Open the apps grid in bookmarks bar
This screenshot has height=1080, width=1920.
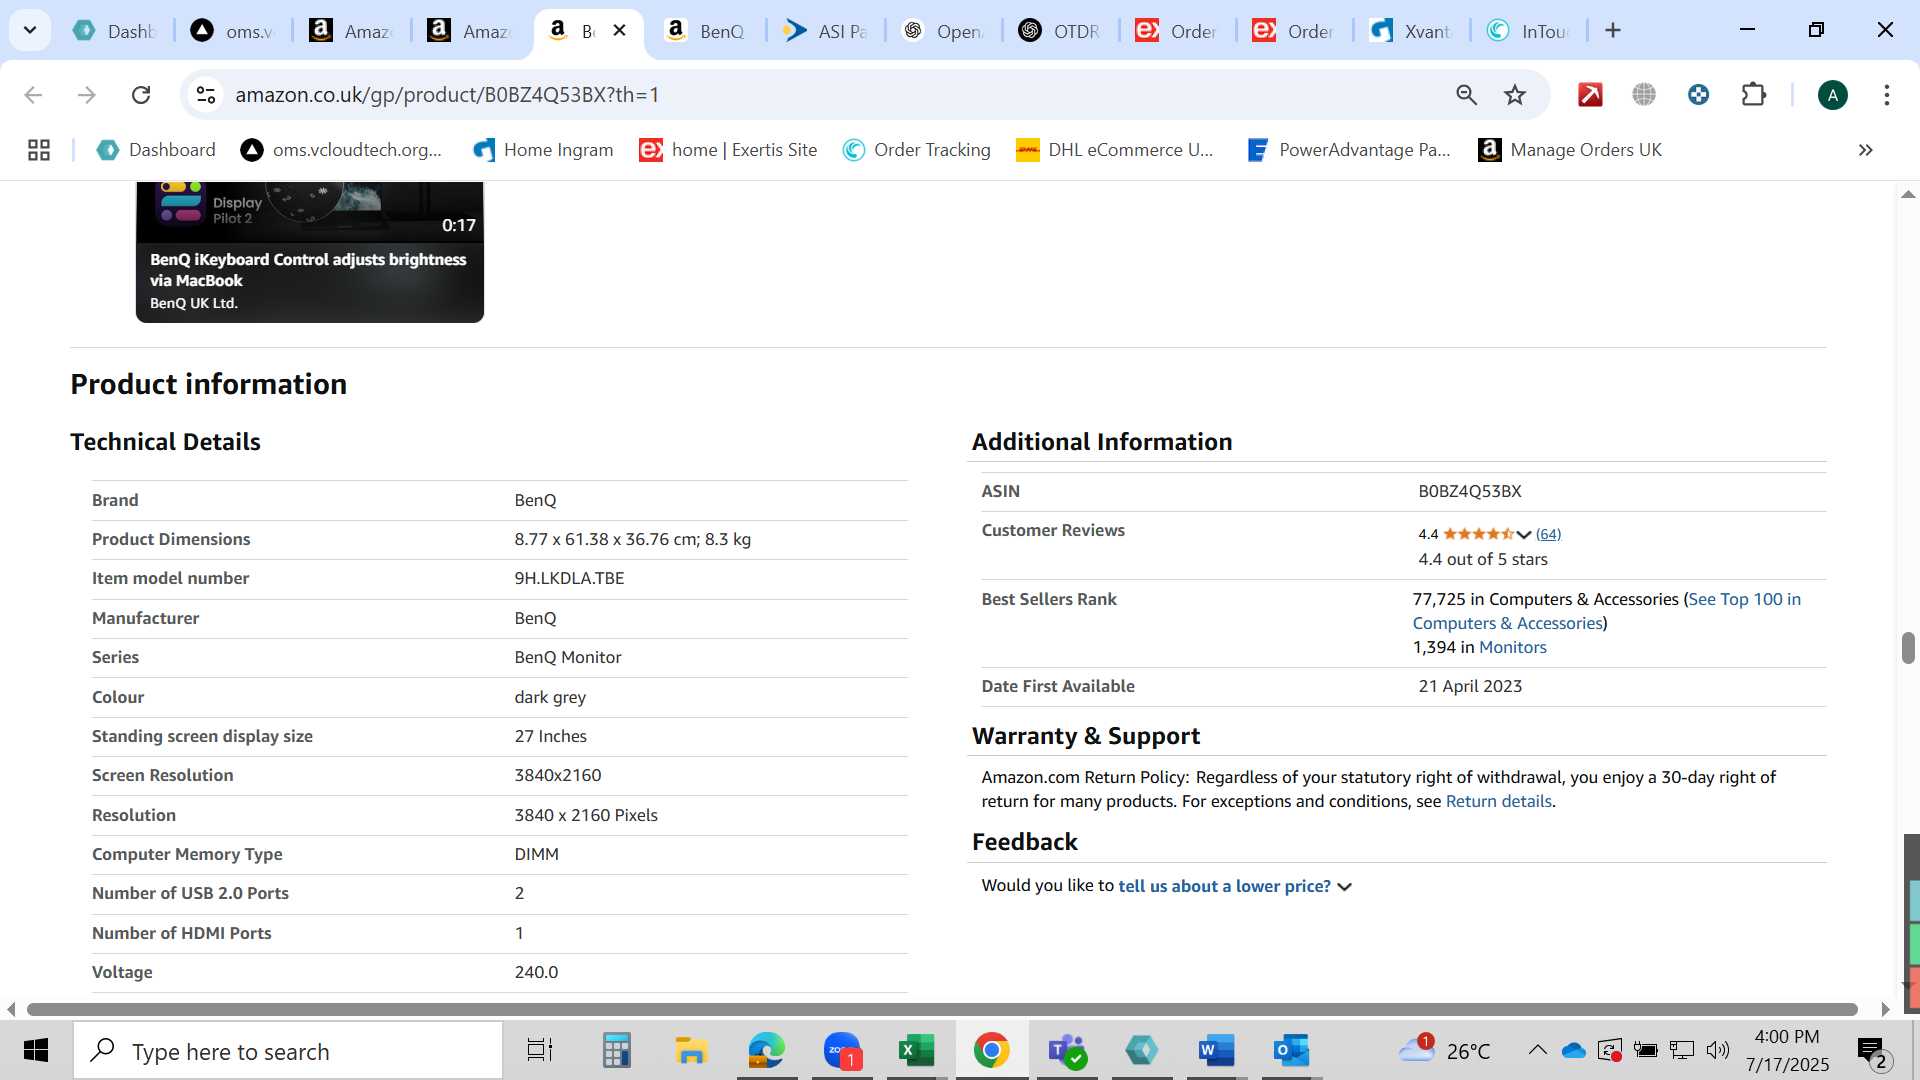point(39,150)
